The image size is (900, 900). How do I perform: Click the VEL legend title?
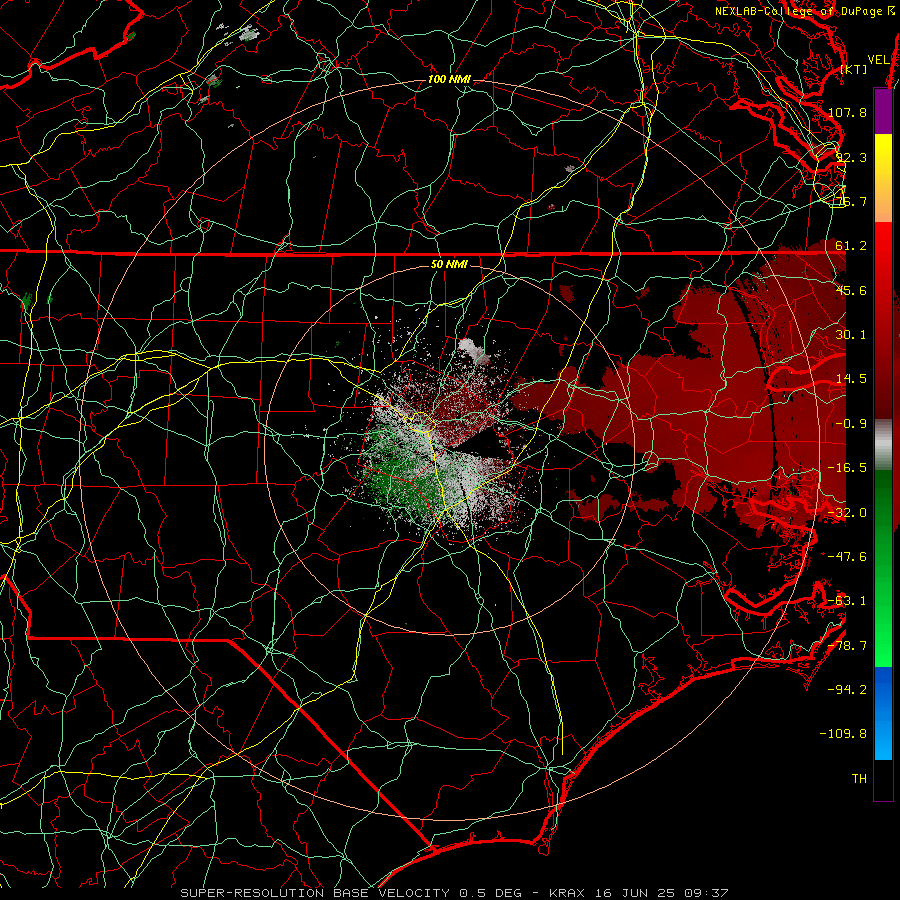point(878,60)
